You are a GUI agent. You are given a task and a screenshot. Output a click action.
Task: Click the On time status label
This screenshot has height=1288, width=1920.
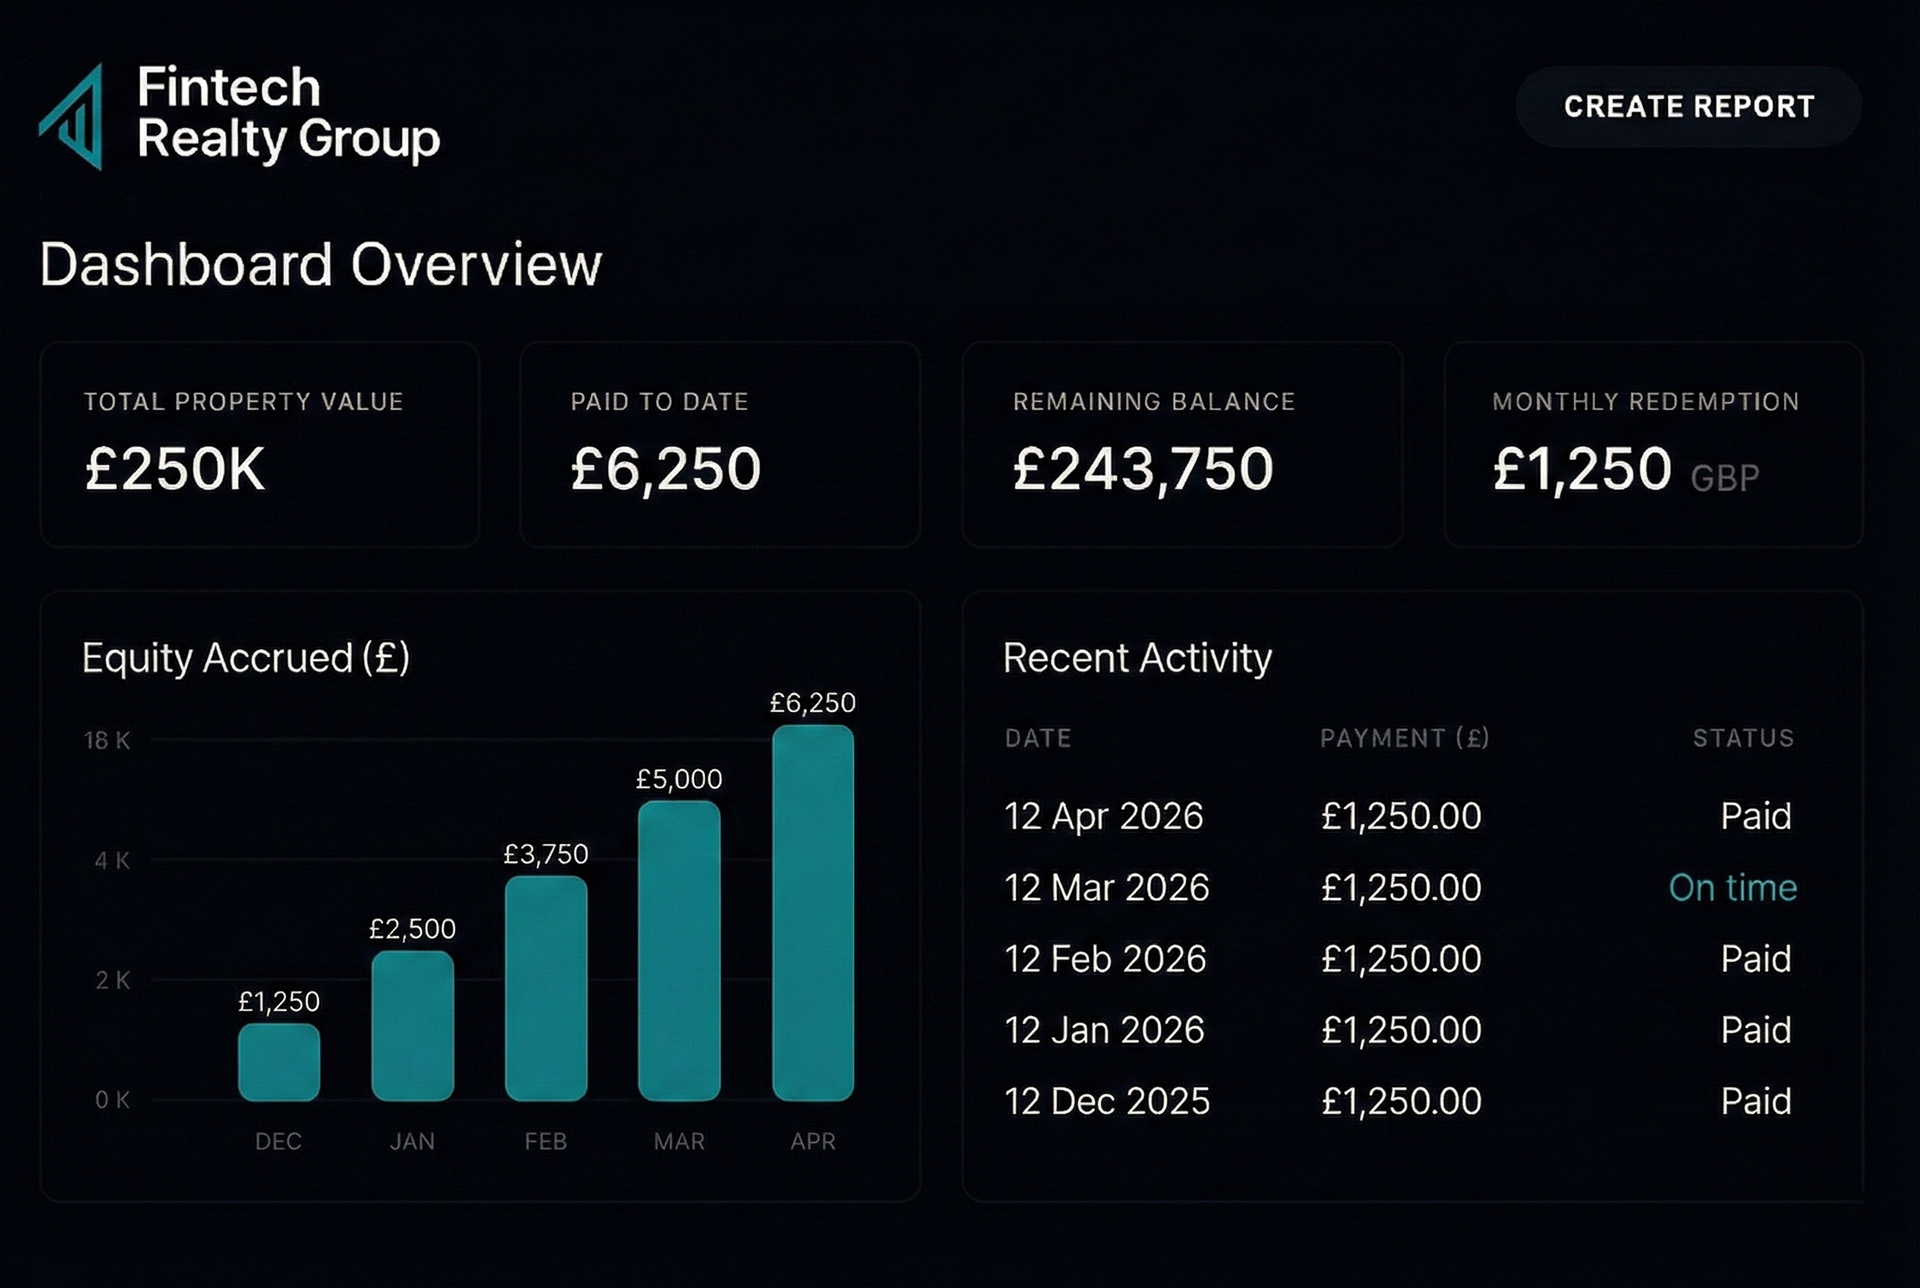[x=1732, y=888]
